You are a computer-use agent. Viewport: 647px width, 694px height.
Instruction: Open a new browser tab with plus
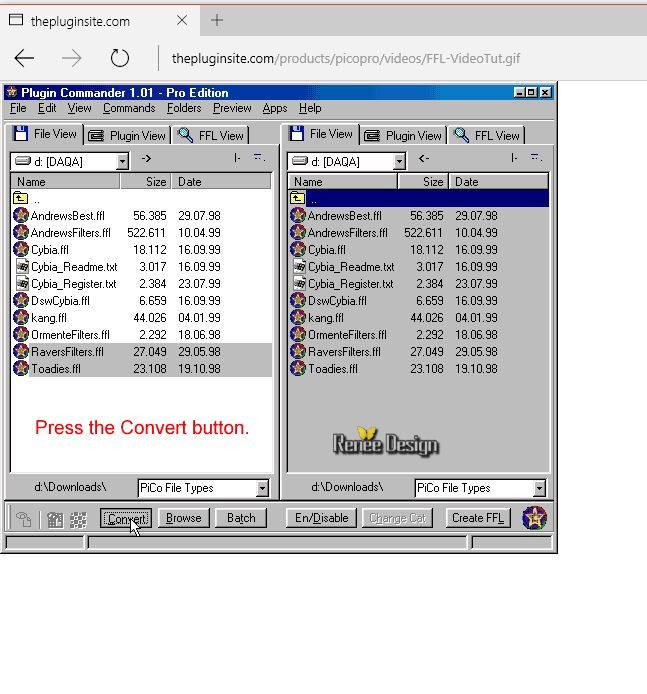tap(217, 20)
